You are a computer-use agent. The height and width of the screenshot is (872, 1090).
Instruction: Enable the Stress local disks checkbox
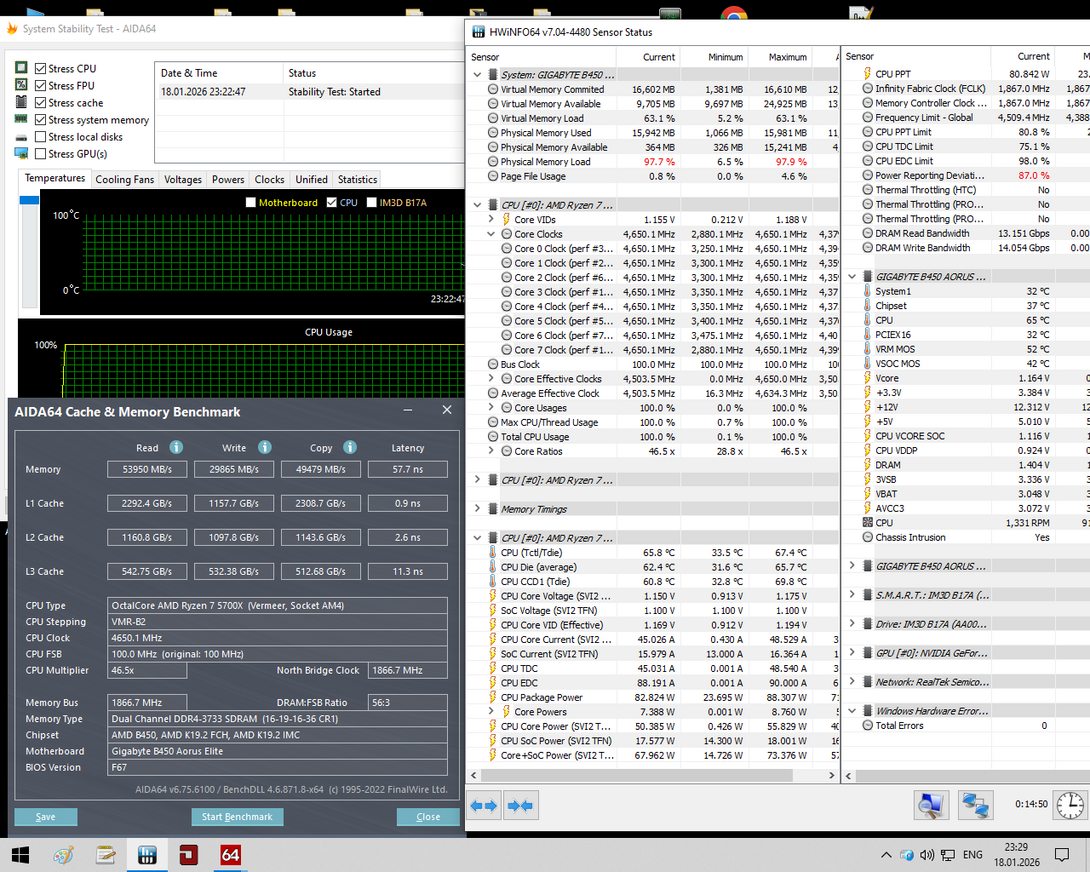pos(41,137)
